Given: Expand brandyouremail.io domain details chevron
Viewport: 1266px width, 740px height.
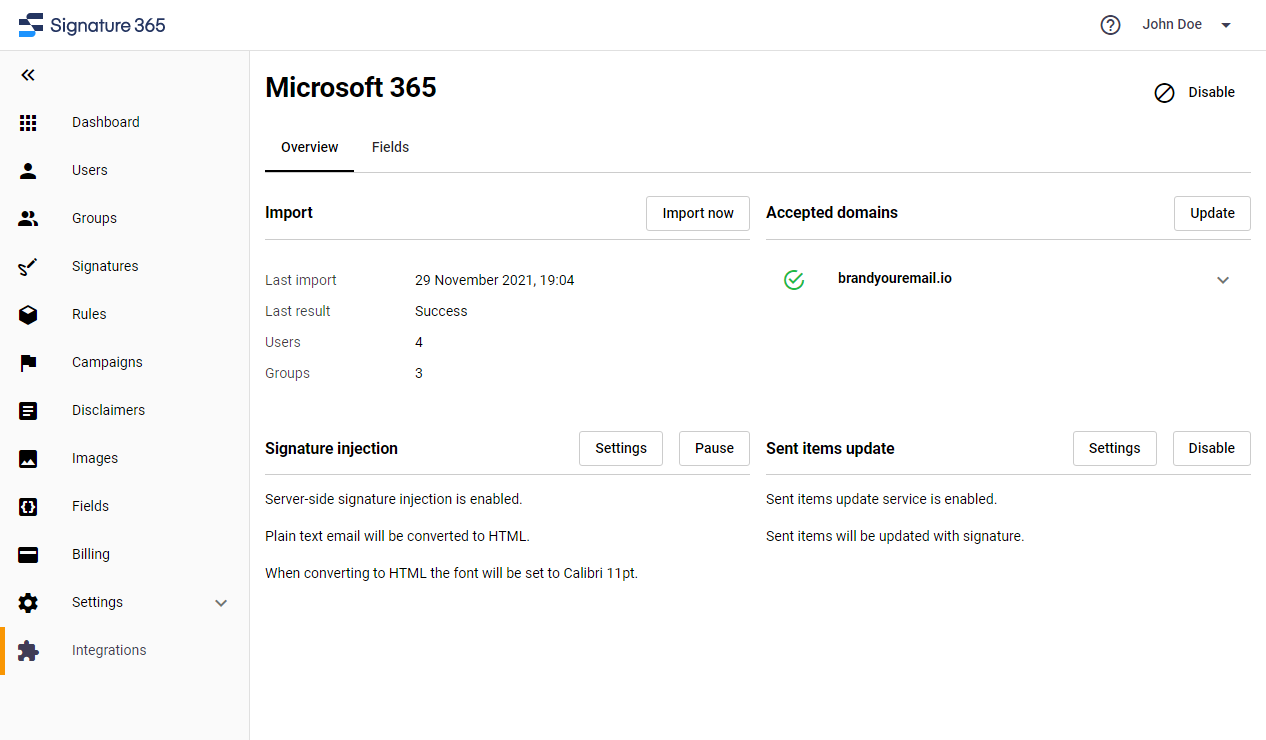Looking at the screenshot, I should coord(1222,280).
